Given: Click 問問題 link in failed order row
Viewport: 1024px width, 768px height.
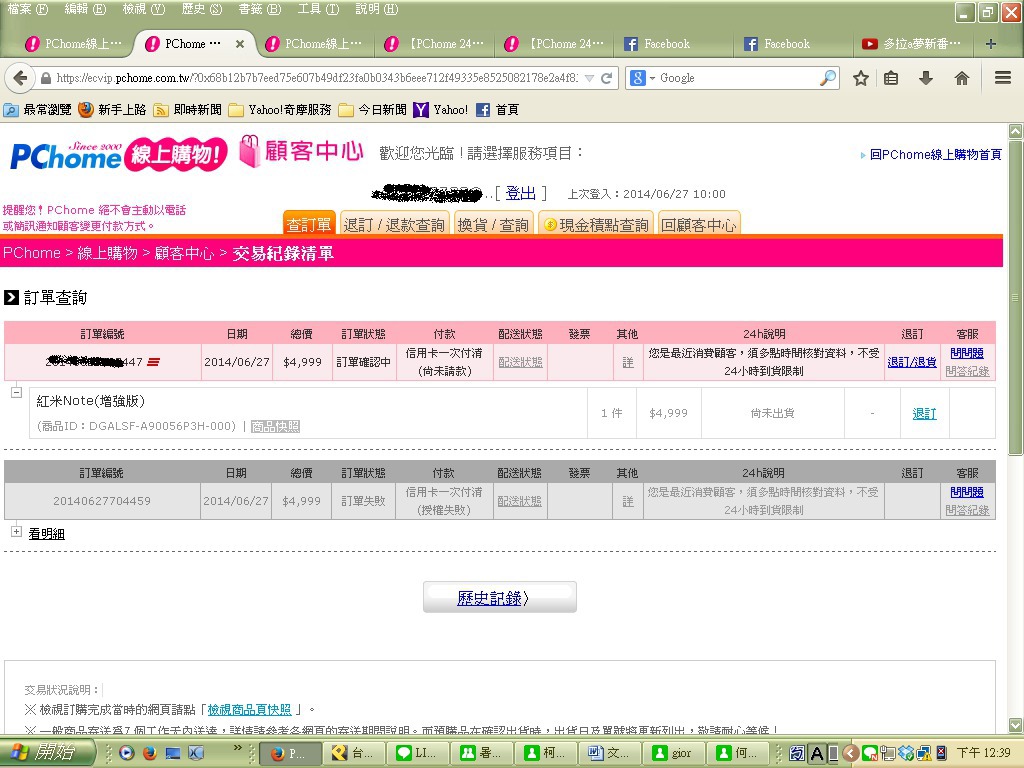Looking at the screenshot, I should 967,492.
